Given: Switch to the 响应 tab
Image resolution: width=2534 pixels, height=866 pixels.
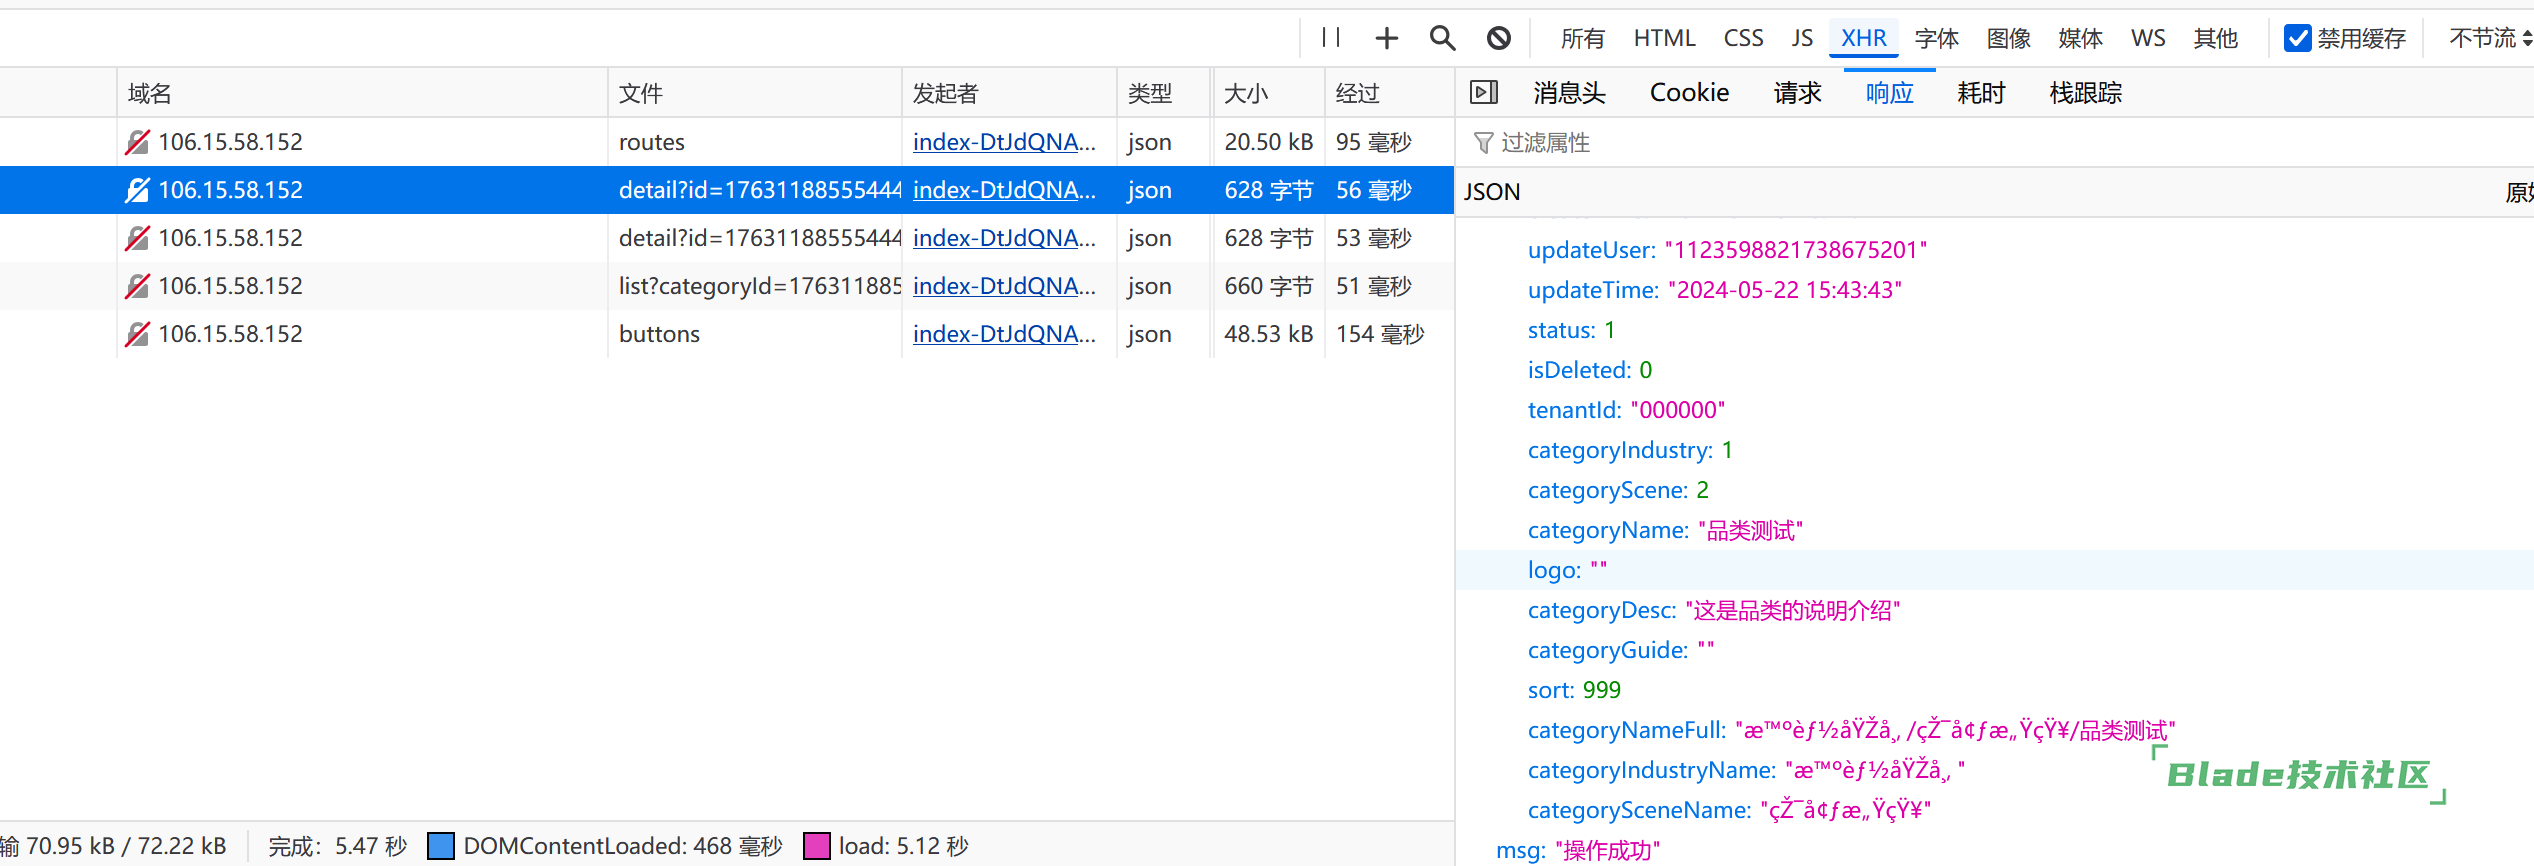Looking at the screenshot, I should 1889,93.
